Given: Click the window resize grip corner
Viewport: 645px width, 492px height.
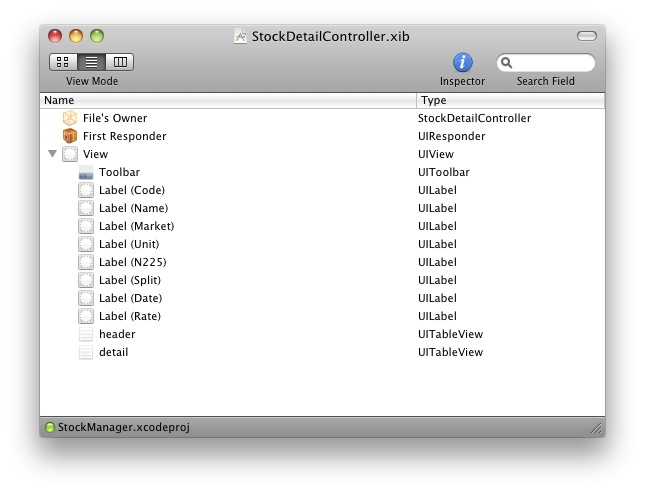Looking at the screenshot, I should [x=596, y=428].
